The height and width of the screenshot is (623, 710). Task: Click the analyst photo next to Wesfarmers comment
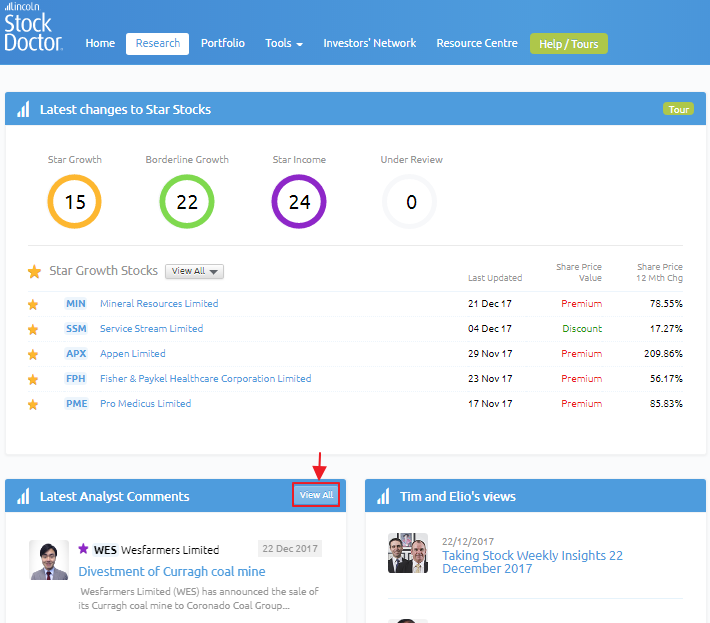[x=49, y=560]
